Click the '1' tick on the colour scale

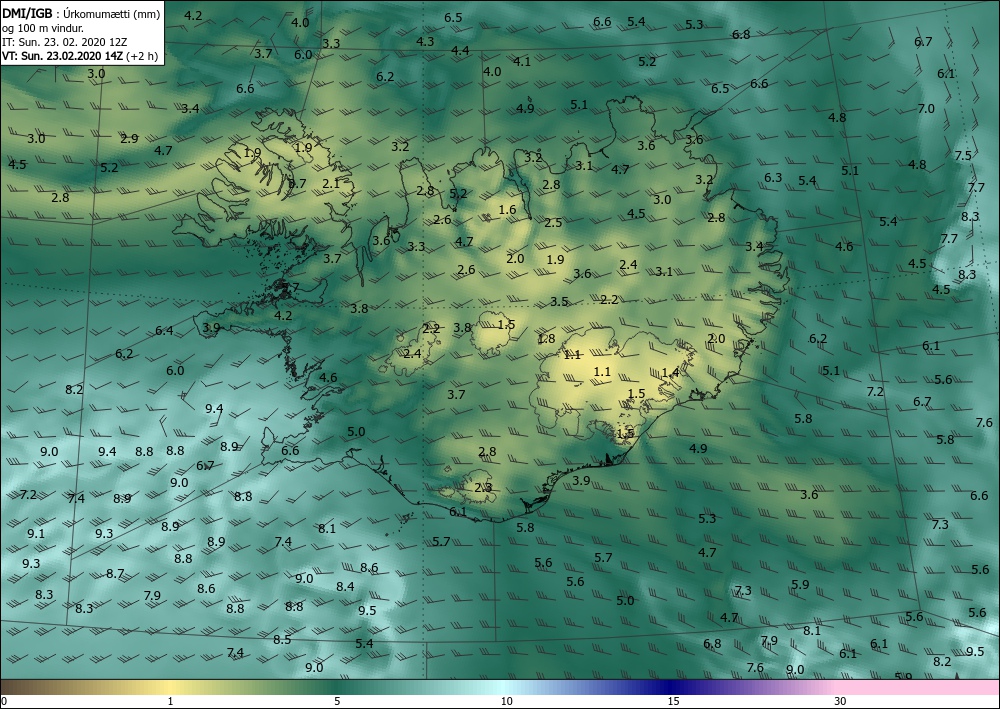tap(170, 701)
